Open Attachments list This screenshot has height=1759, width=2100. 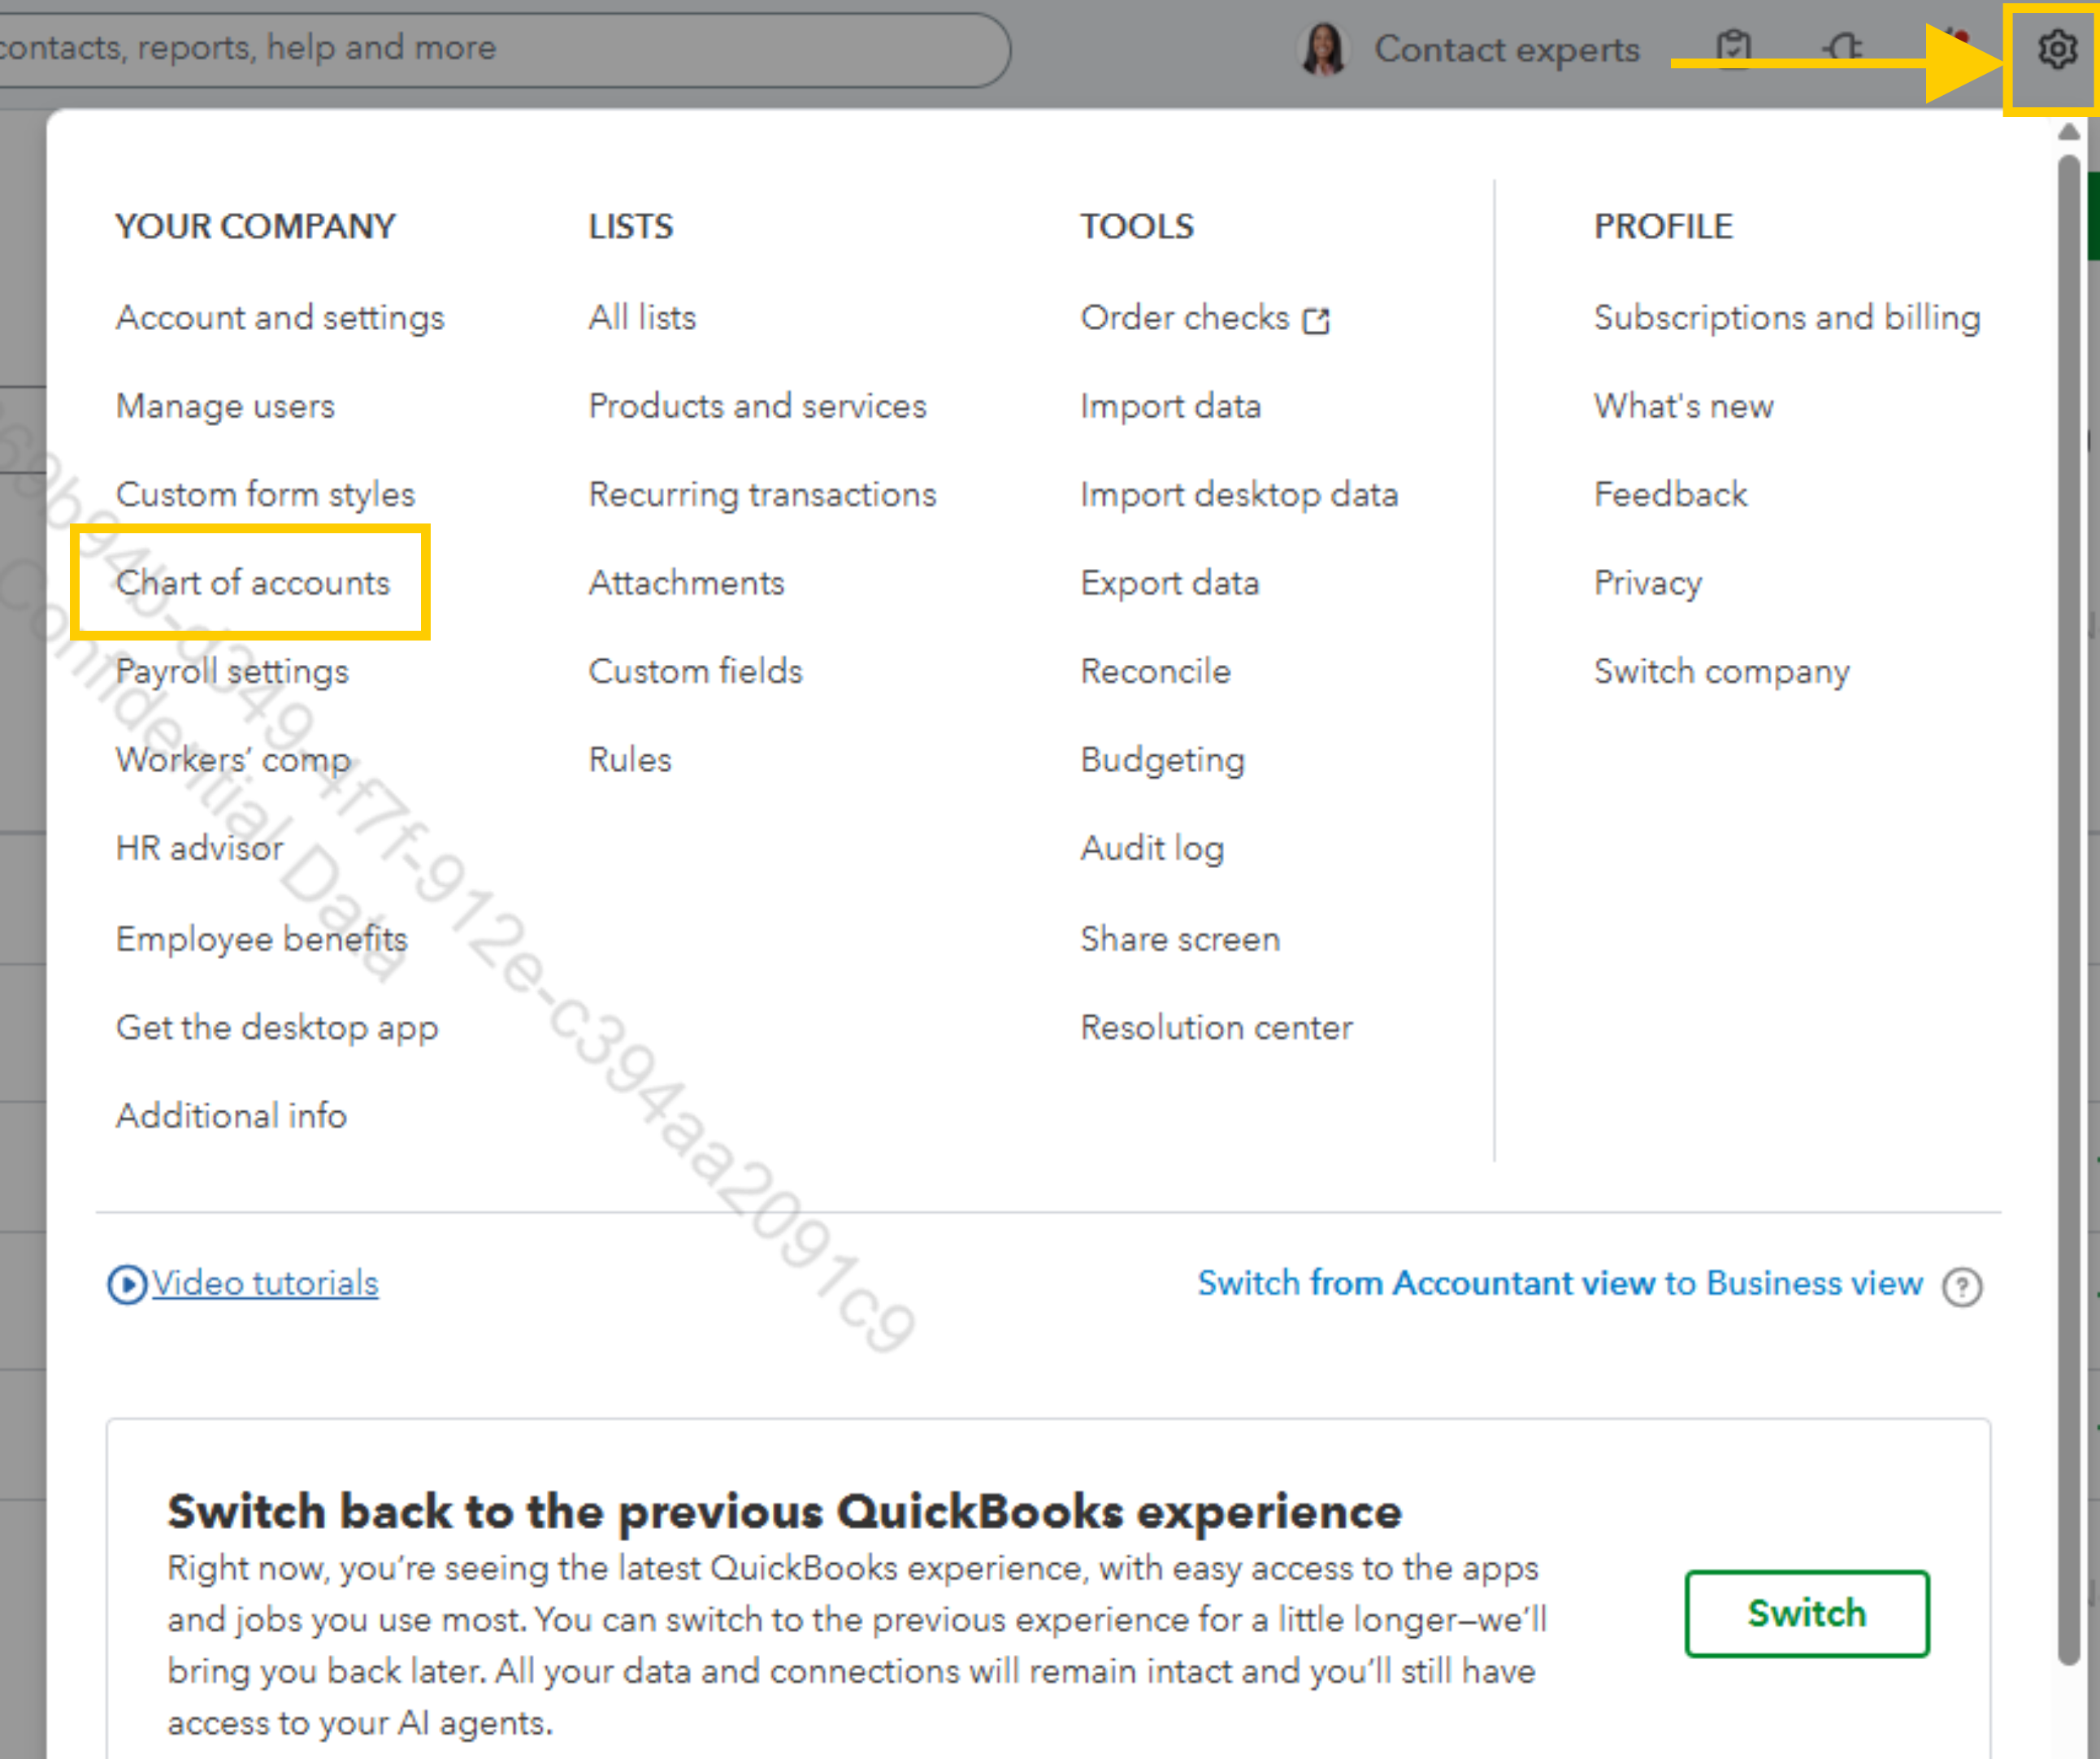point(686,583)
